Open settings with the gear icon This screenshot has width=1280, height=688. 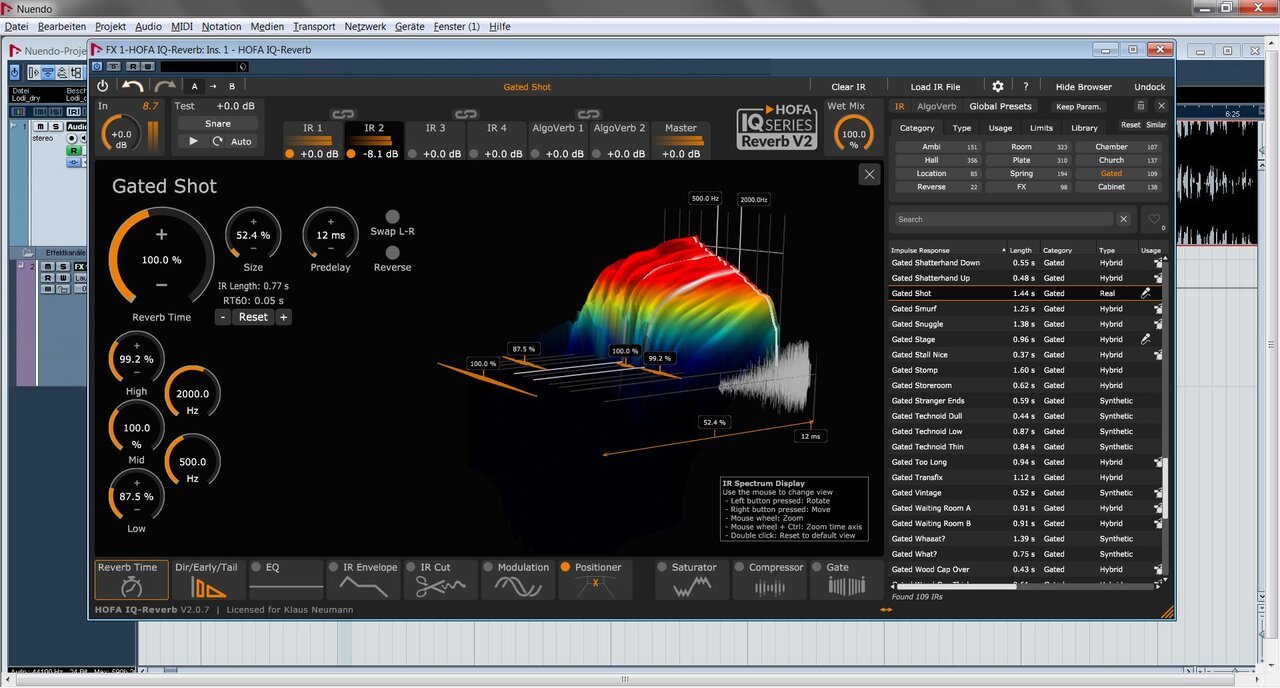pos(997,87)
